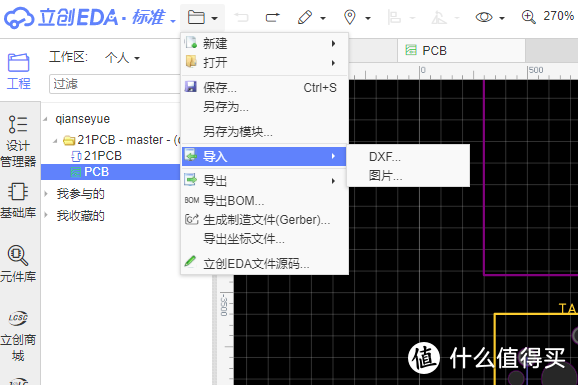Click the undo arrow icon

click(x=242, y=17)
